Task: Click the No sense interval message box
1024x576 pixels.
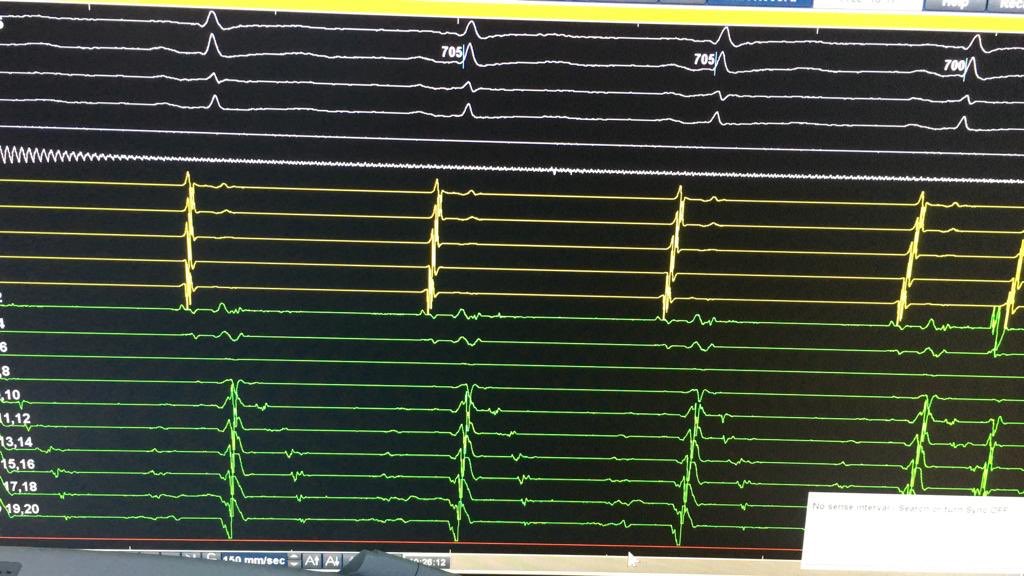Action: (913, 530)
